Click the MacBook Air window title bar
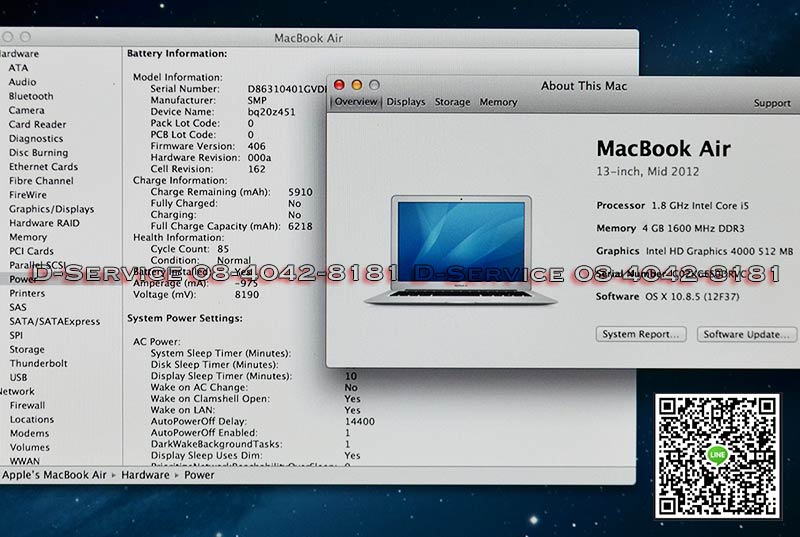This screenshot has width=800, height=537. point(308,38)
